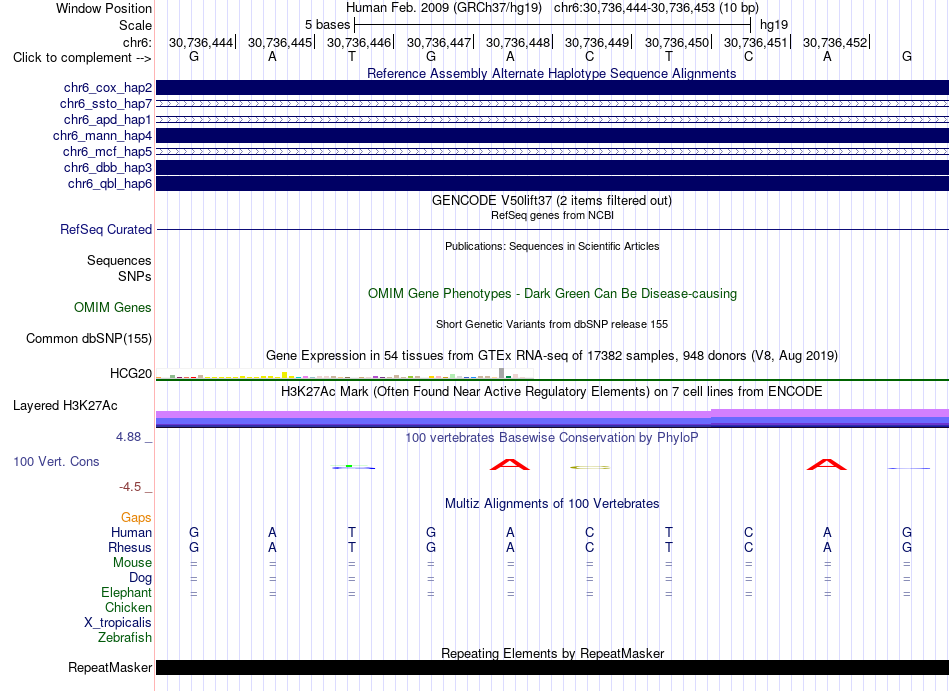950x691 pixels.
Task: Click the X_tropicalis species label
Action: point(118,623)
